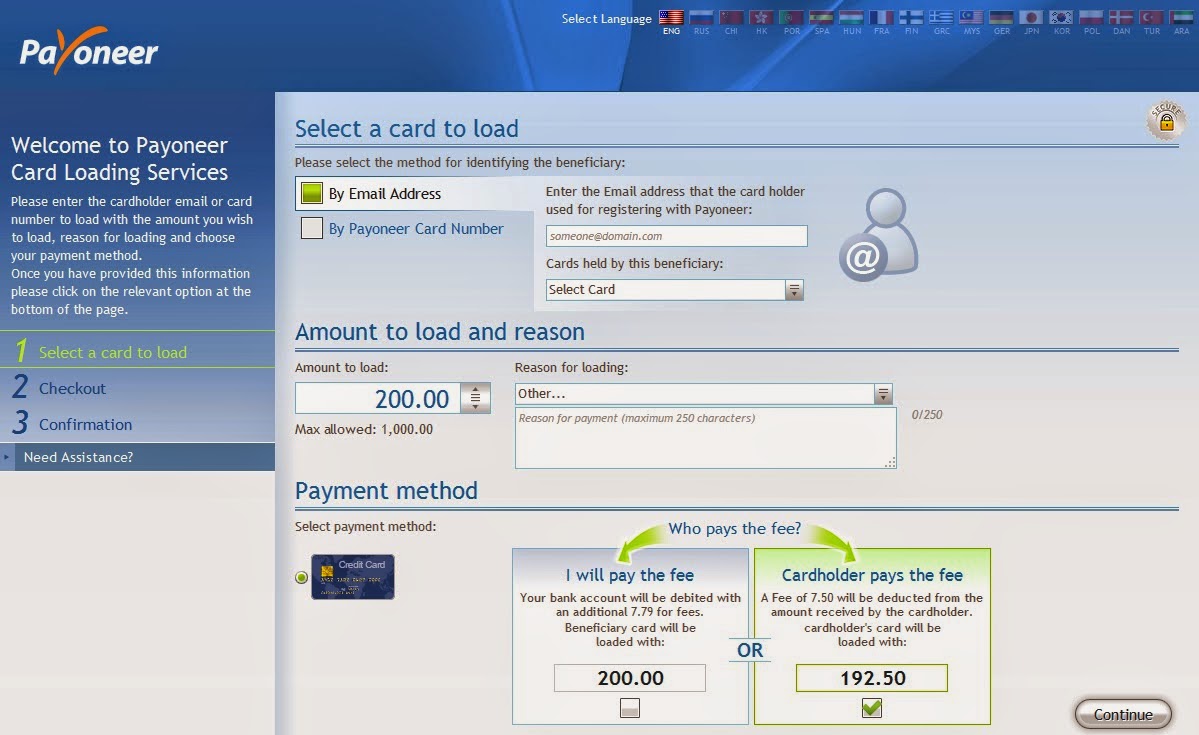The image size is (1199, 735).
Task: Click the Who pays the fee? label
Action: point(735,528)
